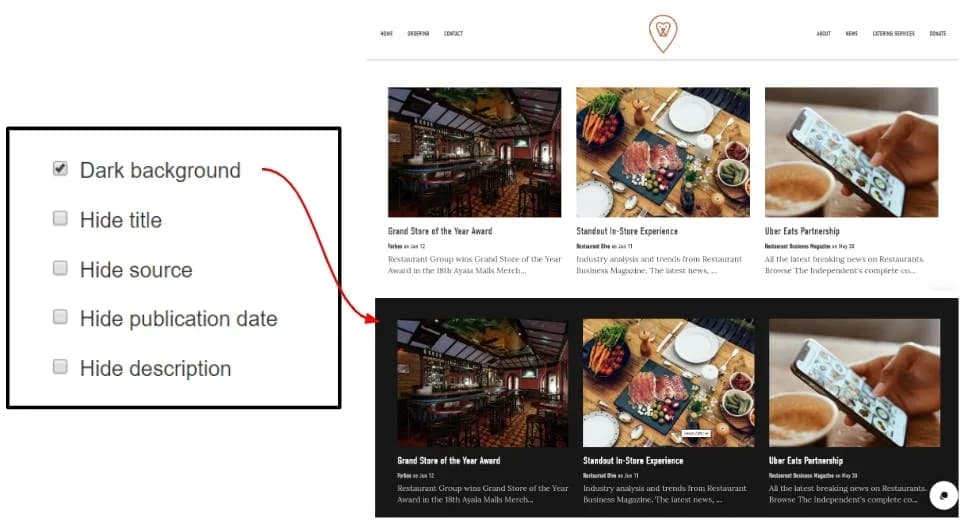Open Catering Services menu item

893,34
